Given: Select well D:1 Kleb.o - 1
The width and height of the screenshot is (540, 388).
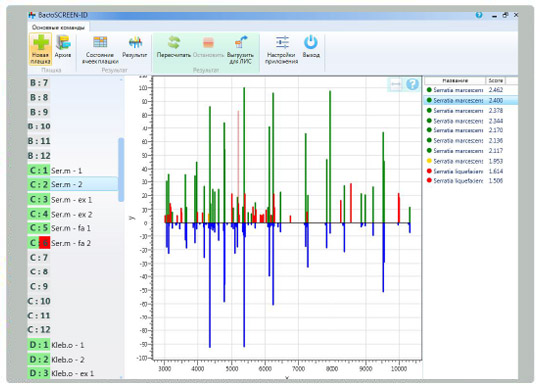Looking at the screenshot, I should 73,345.
